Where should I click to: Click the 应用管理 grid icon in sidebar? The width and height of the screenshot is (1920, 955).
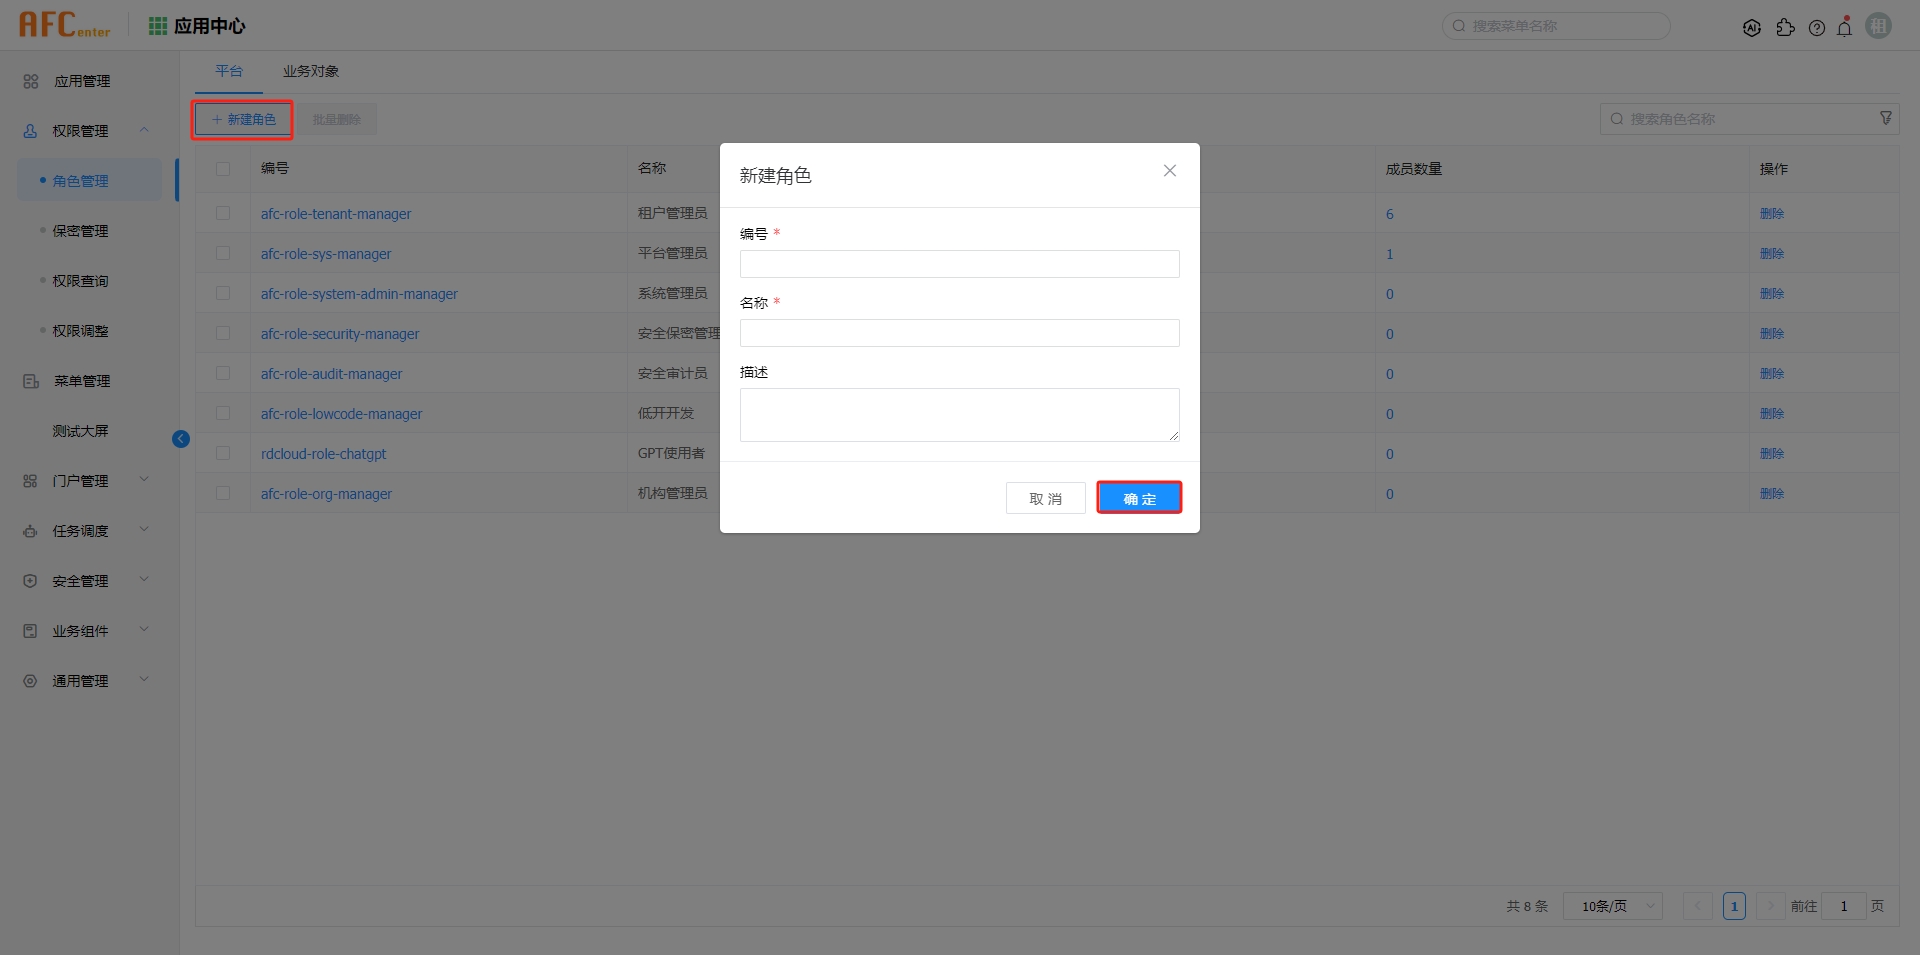pyautogui.click(x=29, y=81)
